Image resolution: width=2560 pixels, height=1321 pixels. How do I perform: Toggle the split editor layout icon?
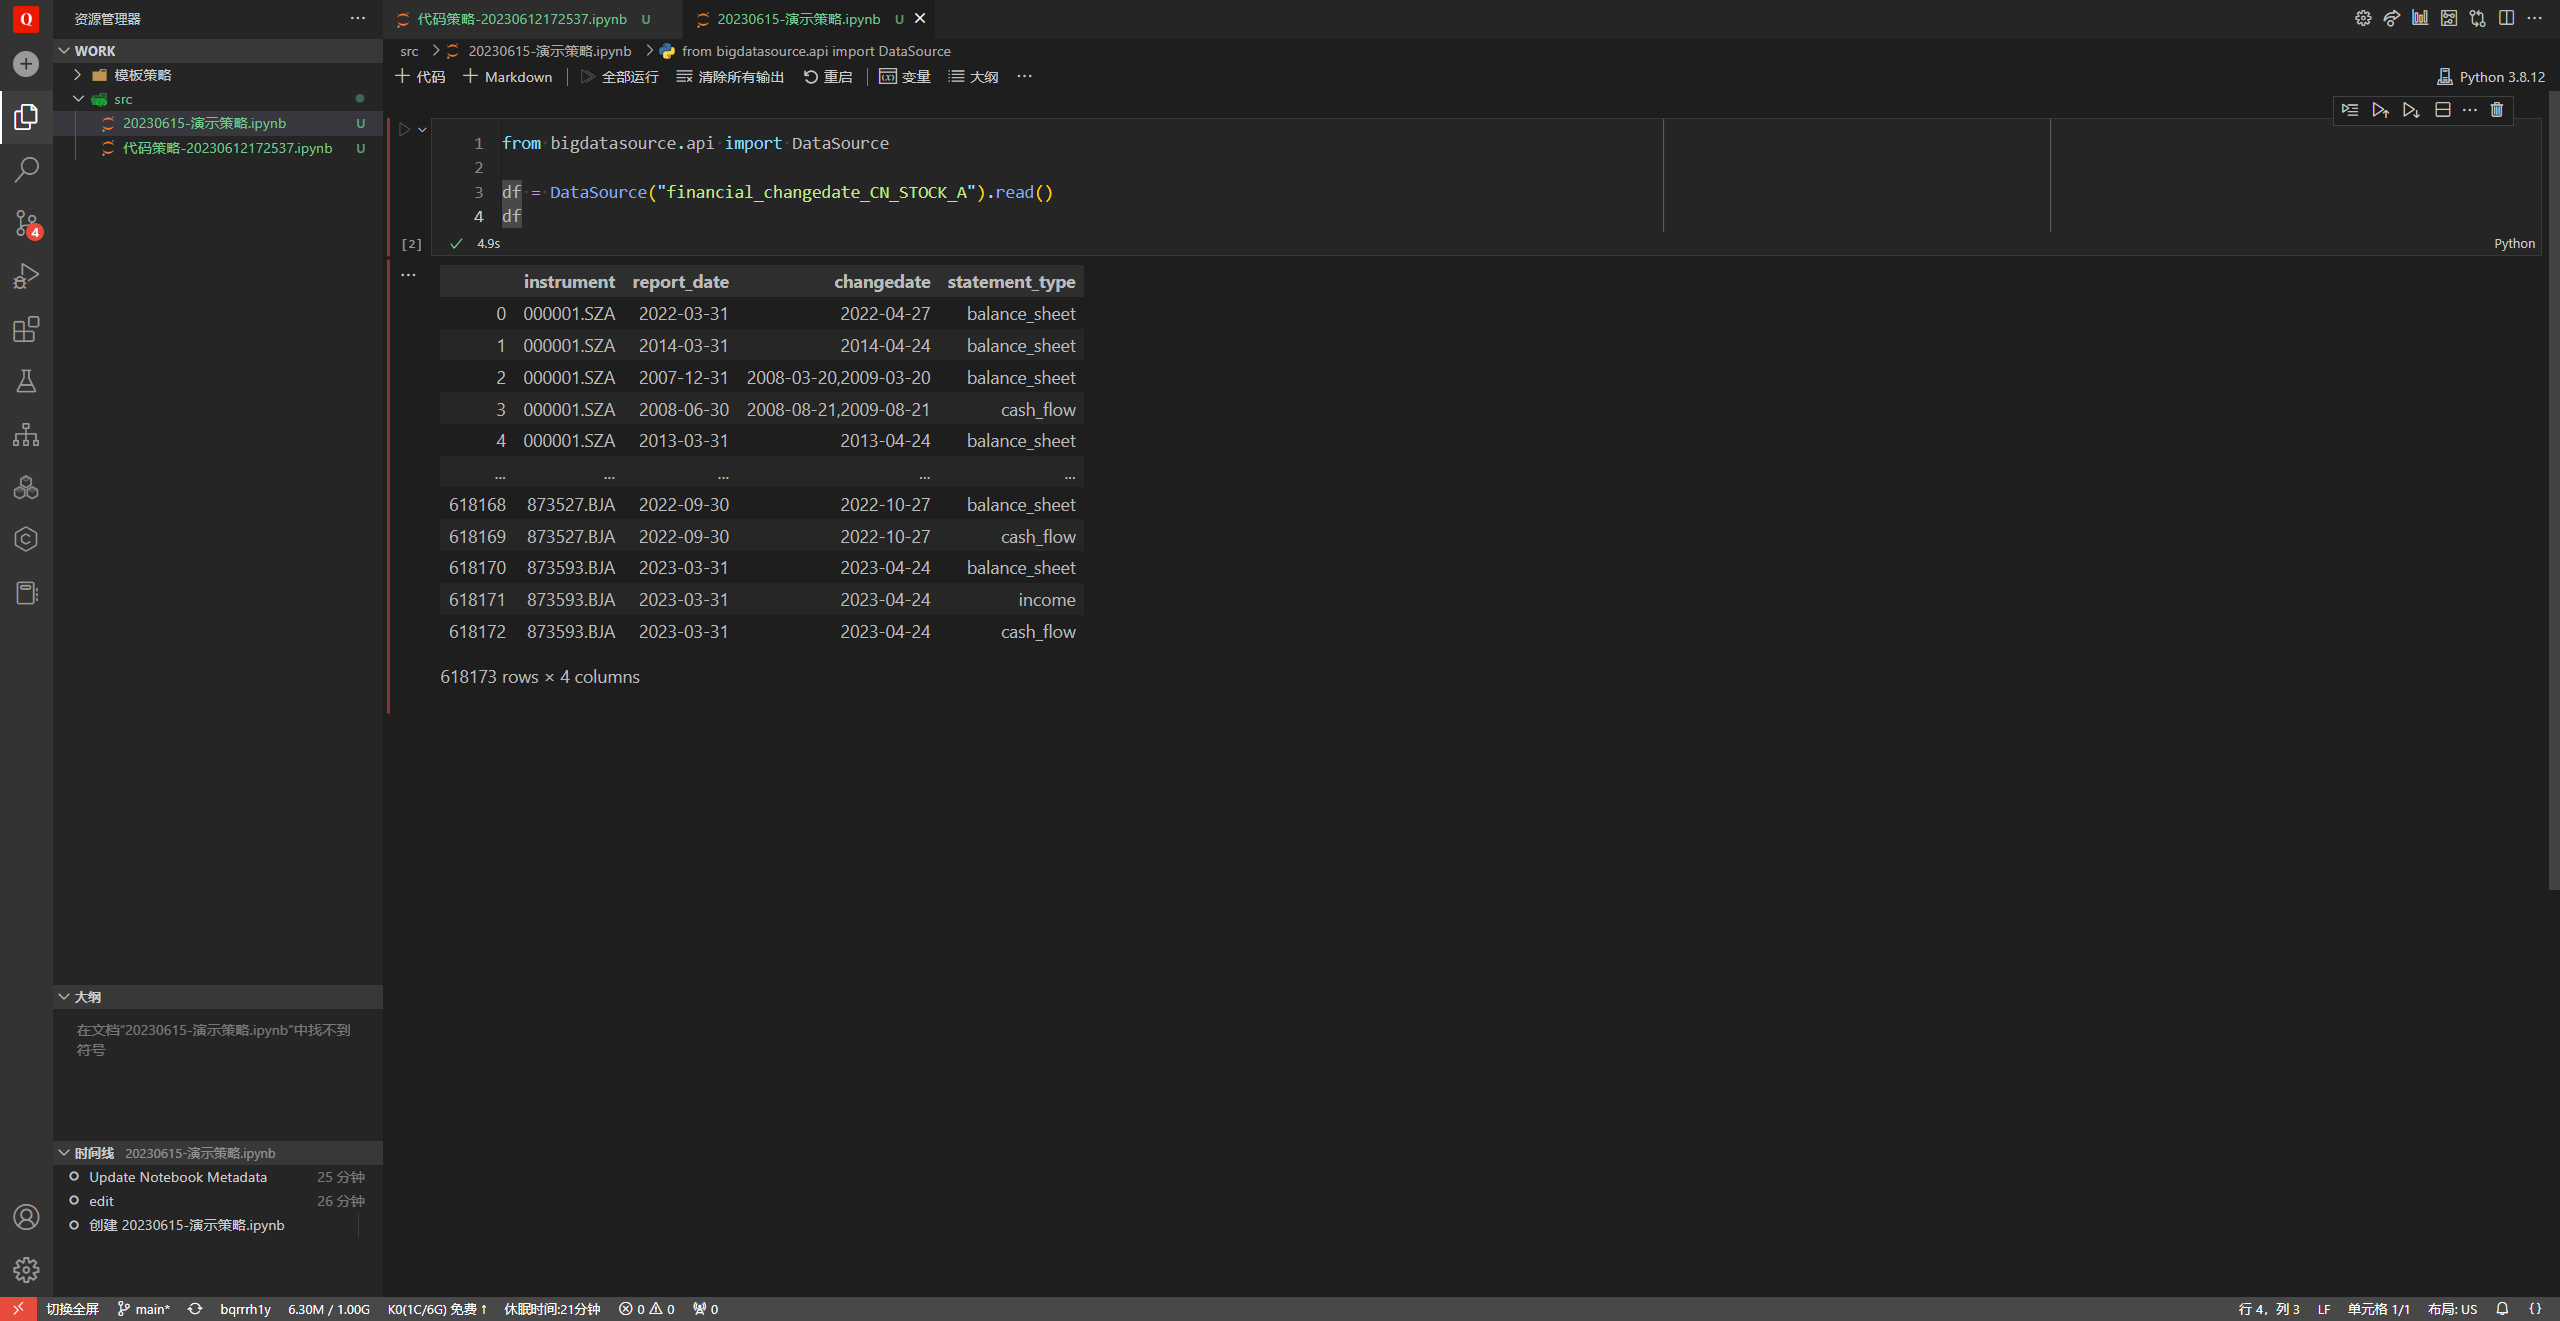coord(2506,18)
